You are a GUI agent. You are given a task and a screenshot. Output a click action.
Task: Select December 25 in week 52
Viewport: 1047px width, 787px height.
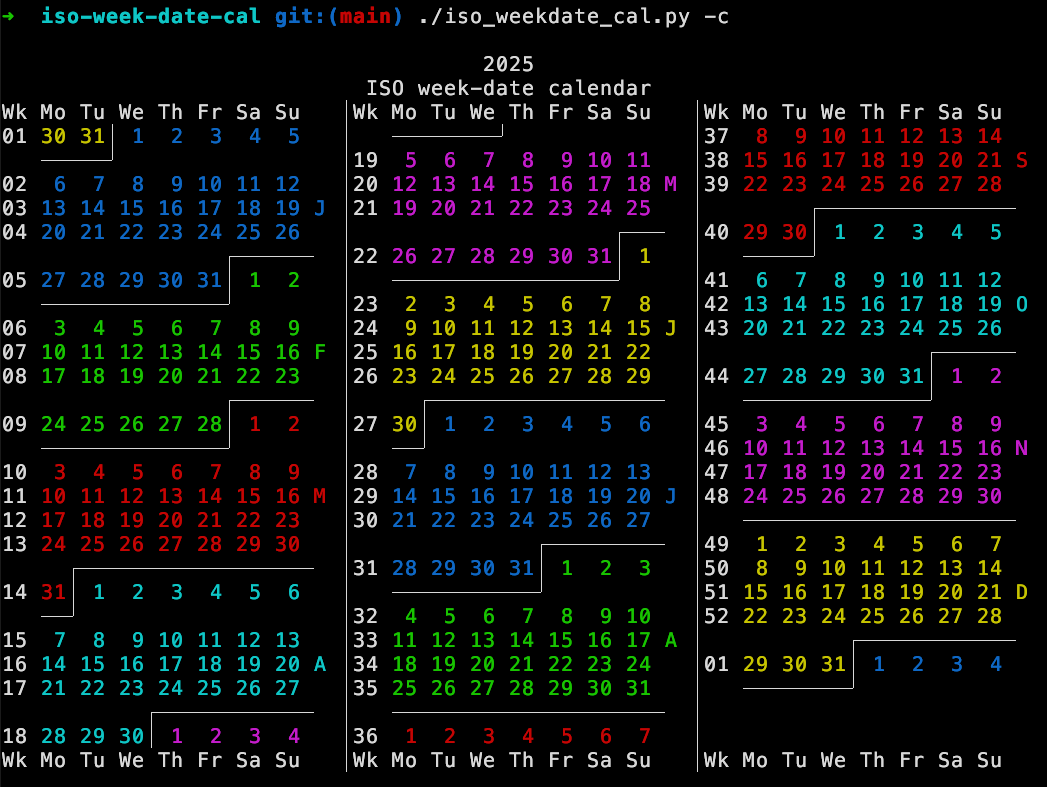872,617
